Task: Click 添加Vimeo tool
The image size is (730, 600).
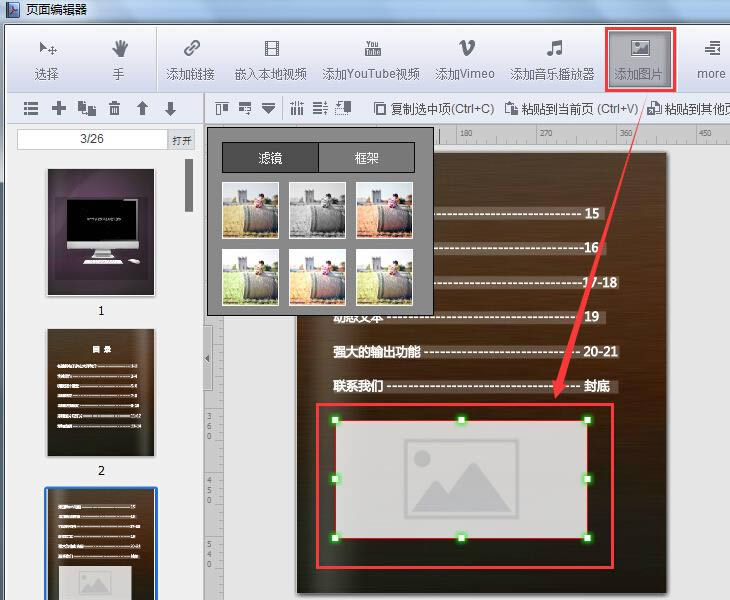Action: pyautogui.click(x=465, y=60)
